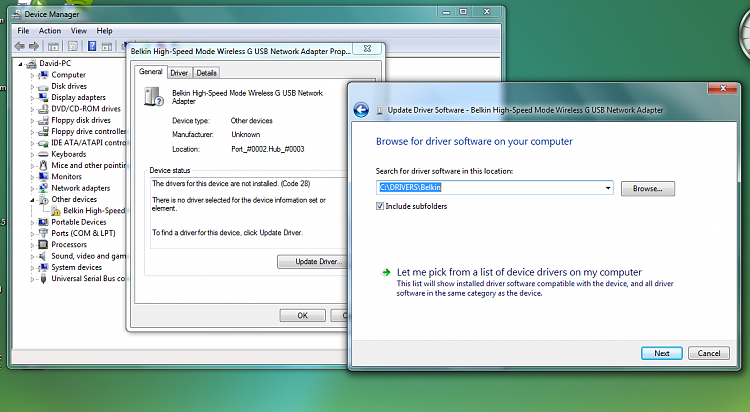Click the Portable Devices category icon
The height and width of the screenshot is (412, 750).
pos(44,222)
